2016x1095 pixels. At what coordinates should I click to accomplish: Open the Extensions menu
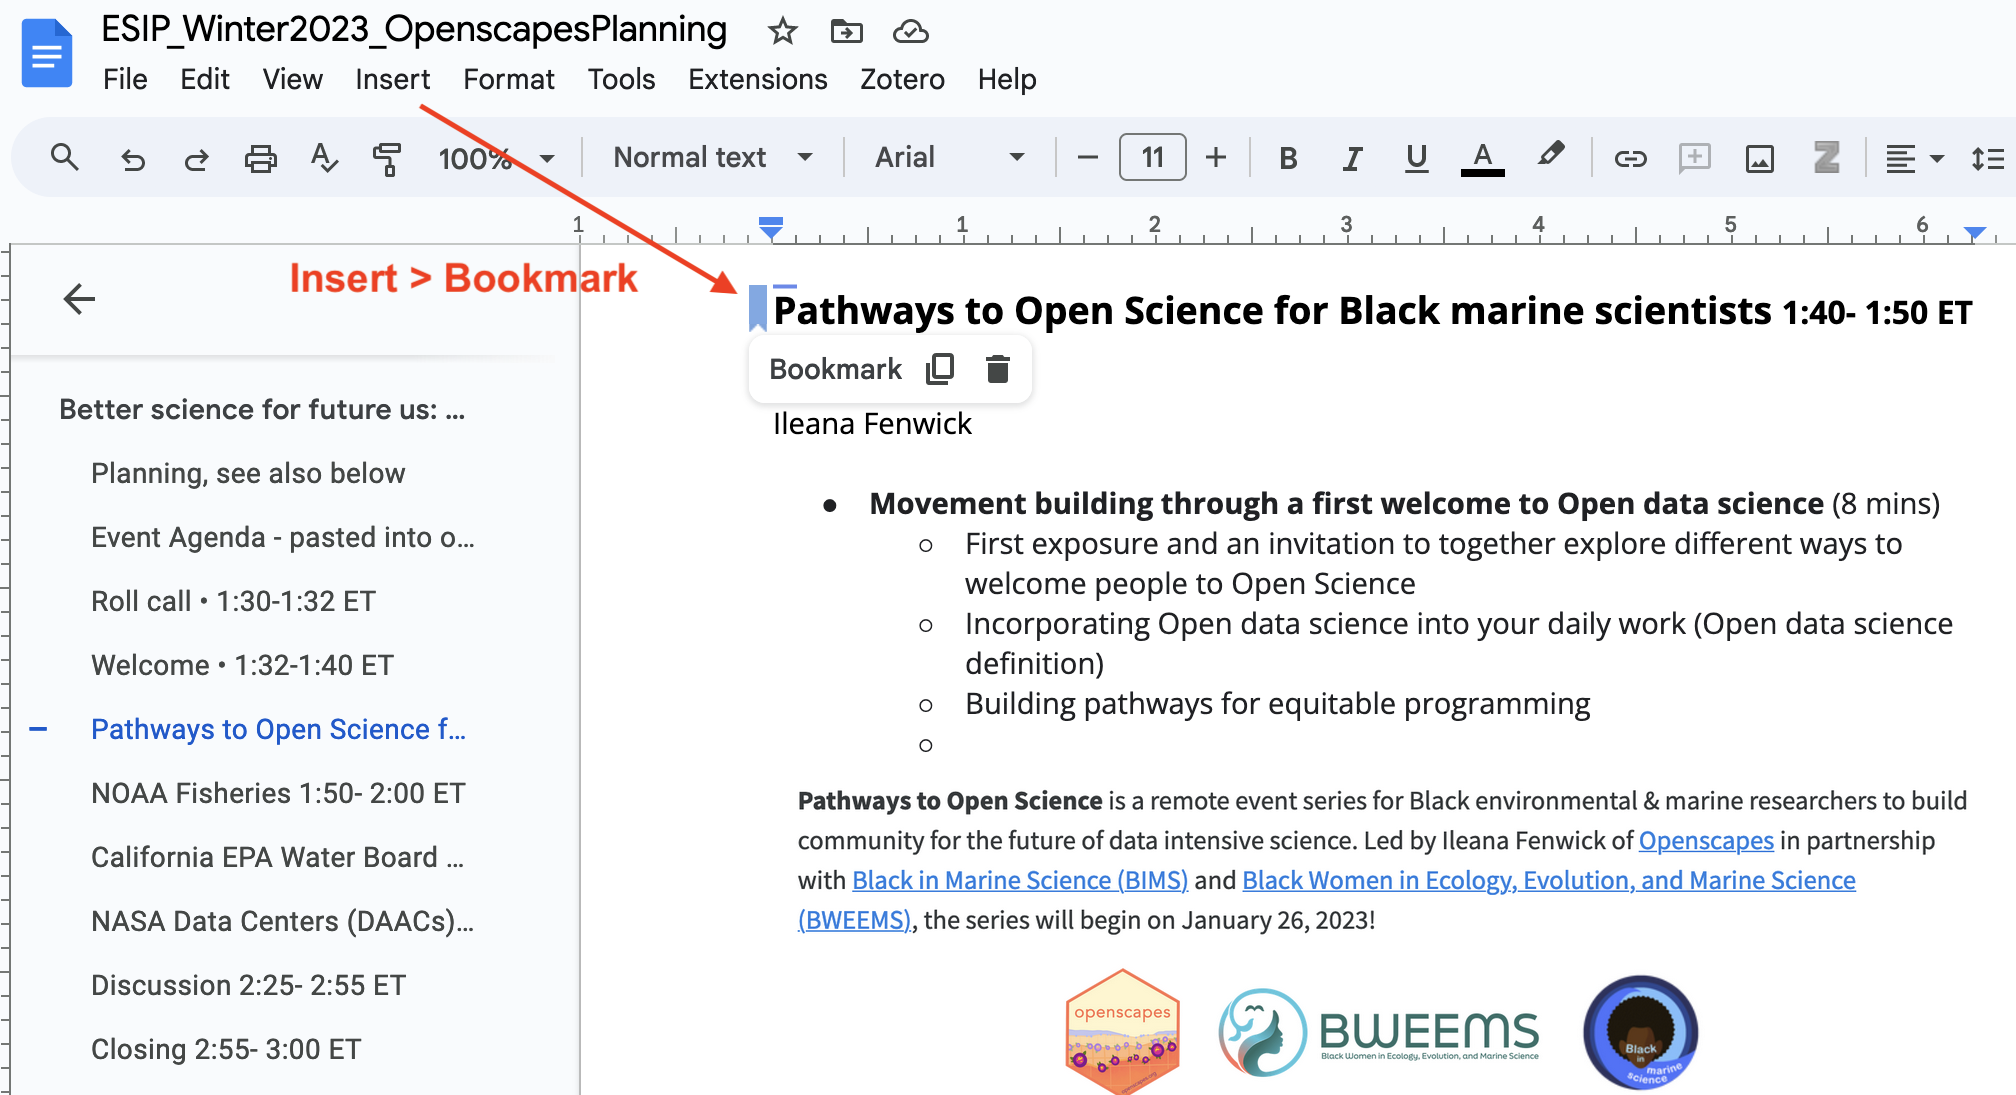757,79
